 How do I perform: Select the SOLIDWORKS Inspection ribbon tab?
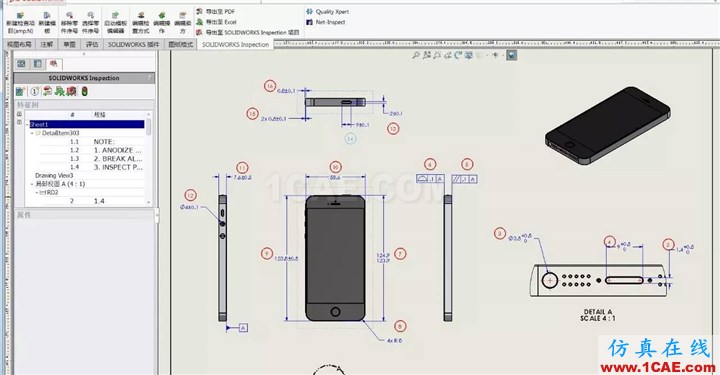coord(235,45)
